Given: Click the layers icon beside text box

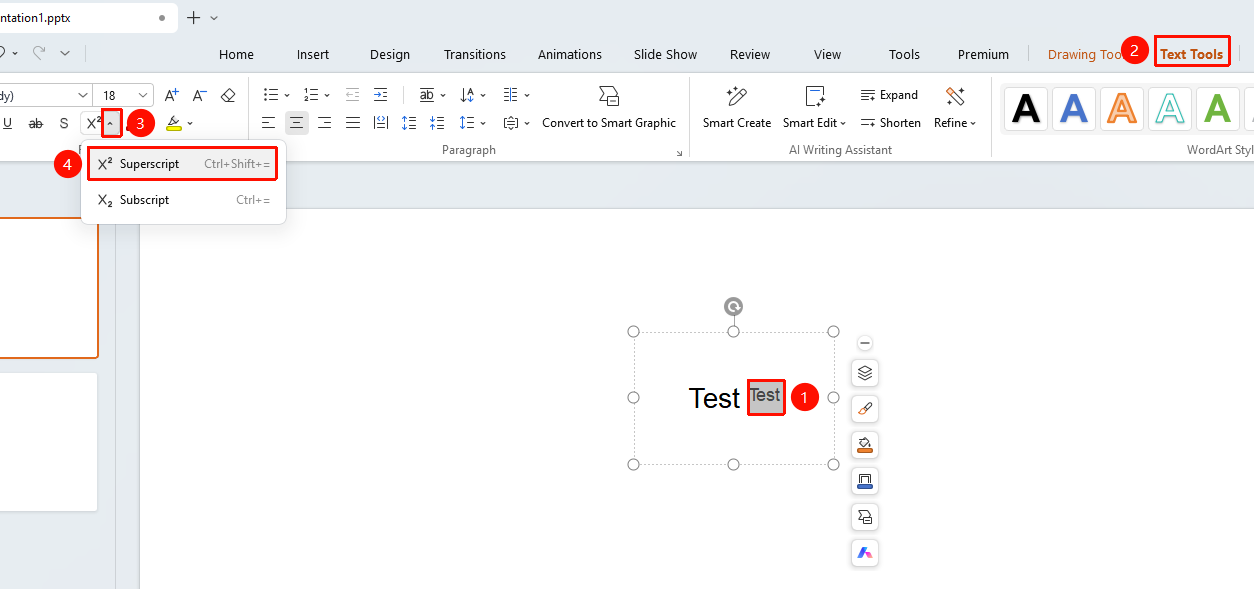Looking at the screenshot, I should click(x=865, y=373).
